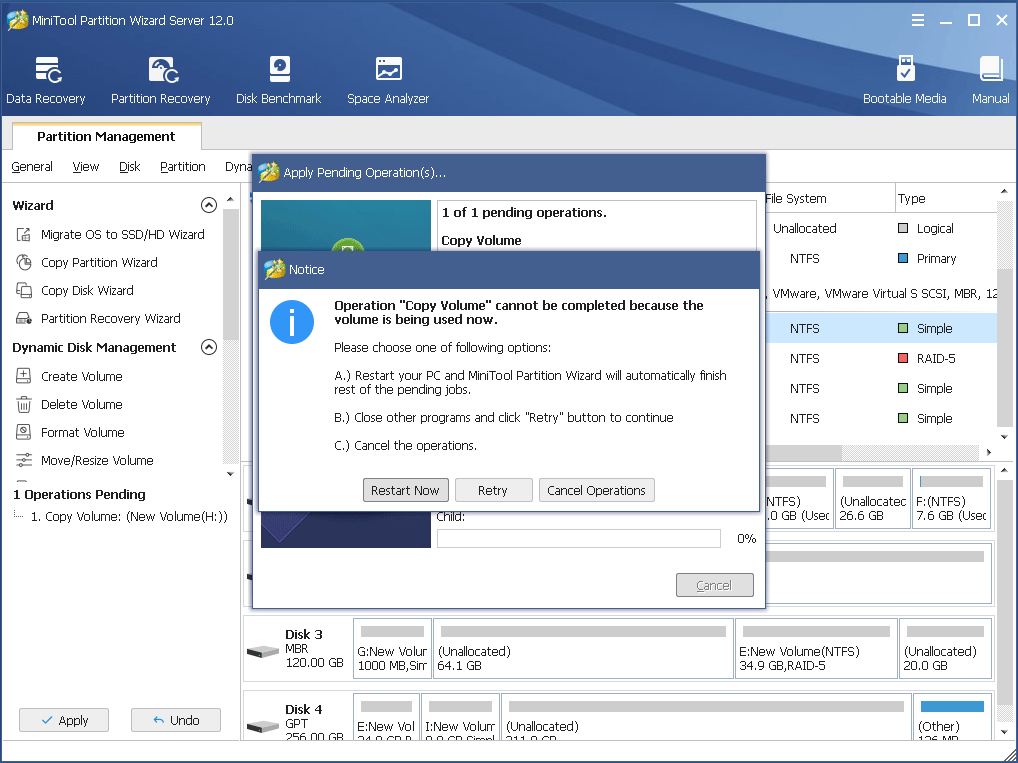Open the View menu
This screenshot has width=1018, height=763.
[x=86, y=167]
